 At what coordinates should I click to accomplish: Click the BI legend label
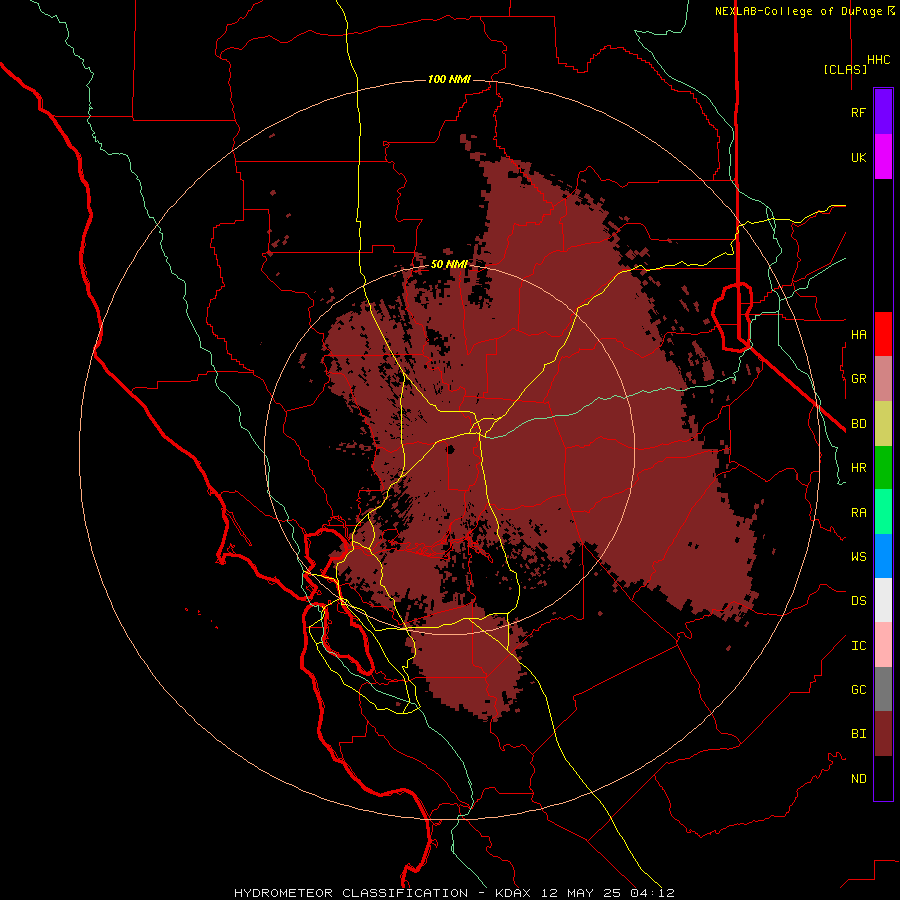[x=858, y=734]
